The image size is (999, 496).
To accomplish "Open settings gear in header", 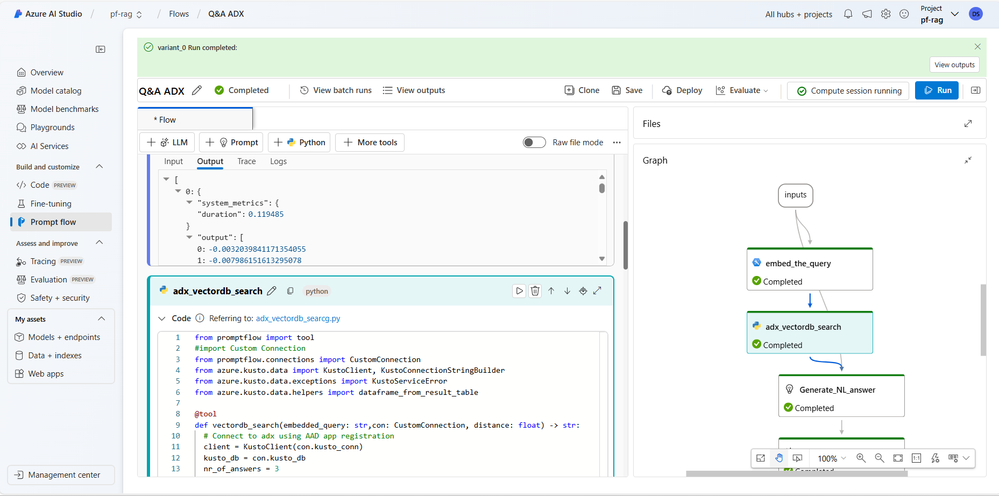I will (x=885, y=14).
